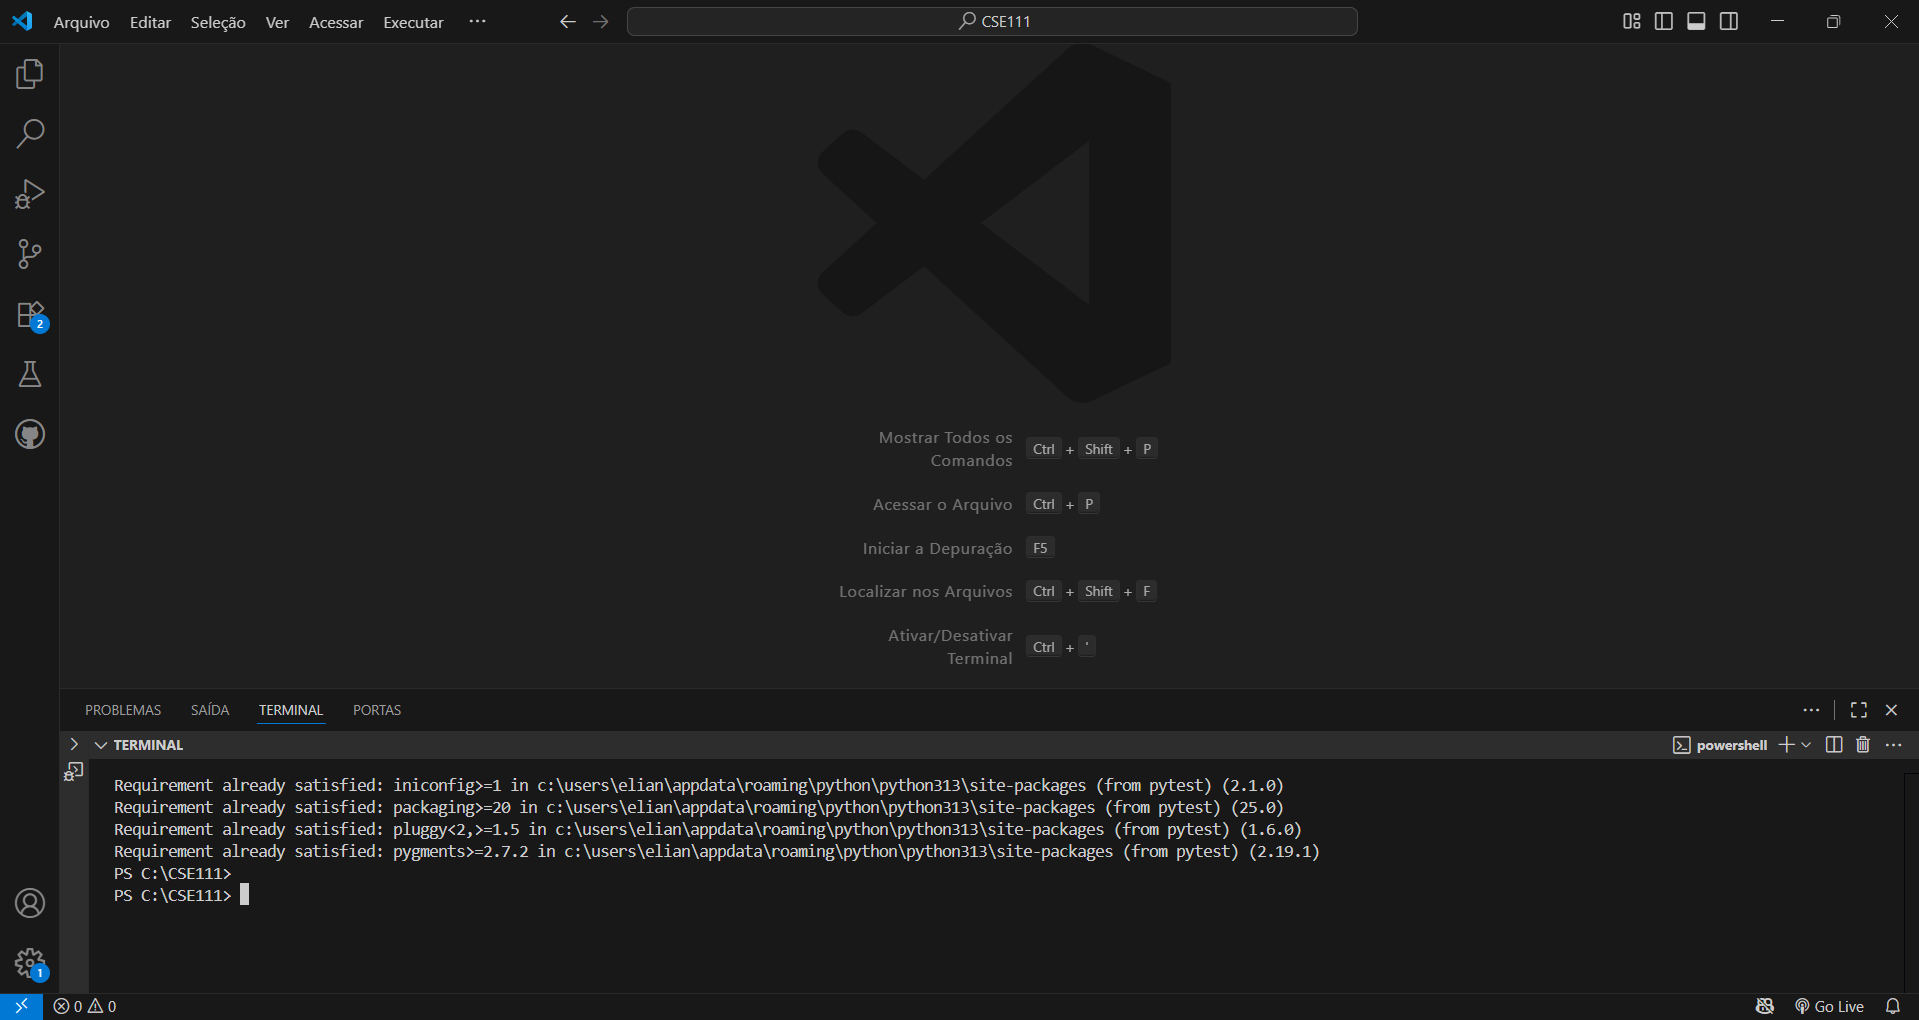Click the 'Iniciar a Depuração' shortcut text
1919x1020 pixels.
[937, 548]
